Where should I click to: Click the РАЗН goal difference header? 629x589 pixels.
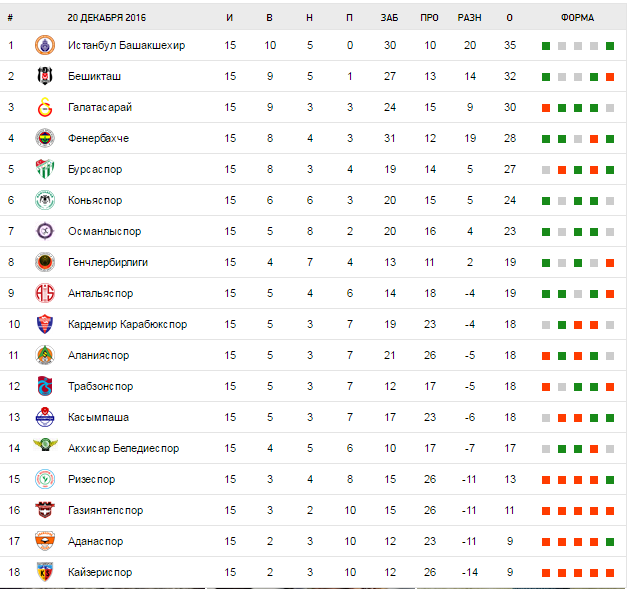pyautogui.click(x=469, y=18)
